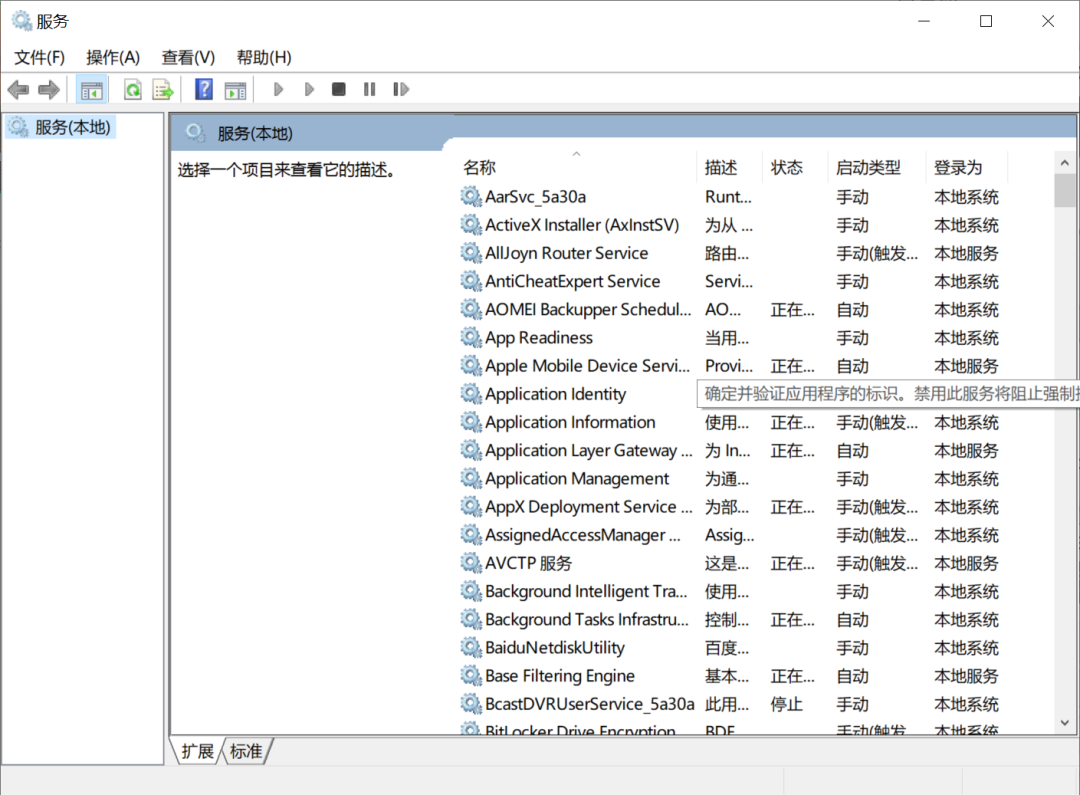Click the Export List toolbar icon
Viewport: 1080px width, 795px height.
pyautogui.click(x=163, y=90)
